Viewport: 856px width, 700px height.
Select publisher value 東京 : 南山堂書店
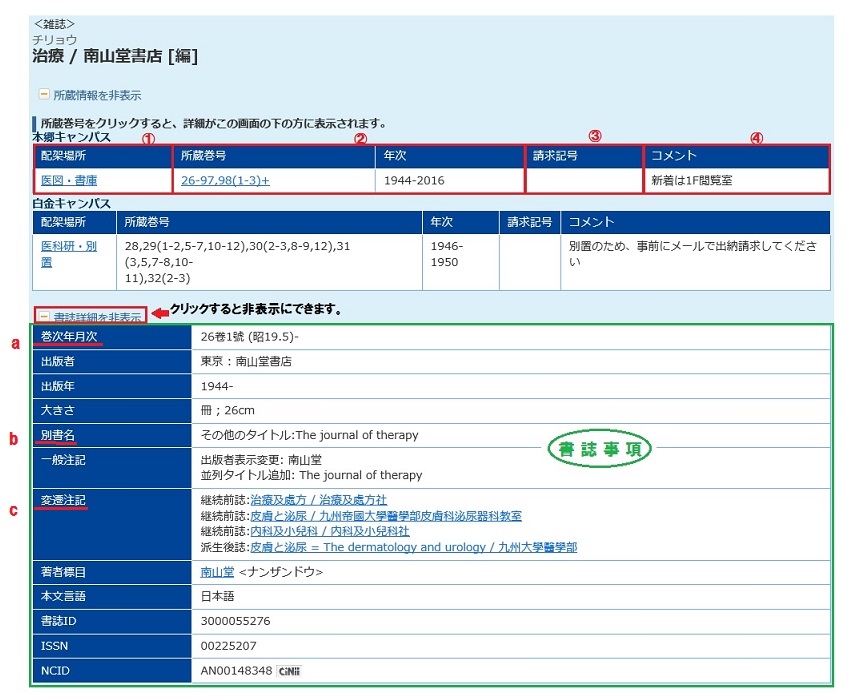click(246, 361)
